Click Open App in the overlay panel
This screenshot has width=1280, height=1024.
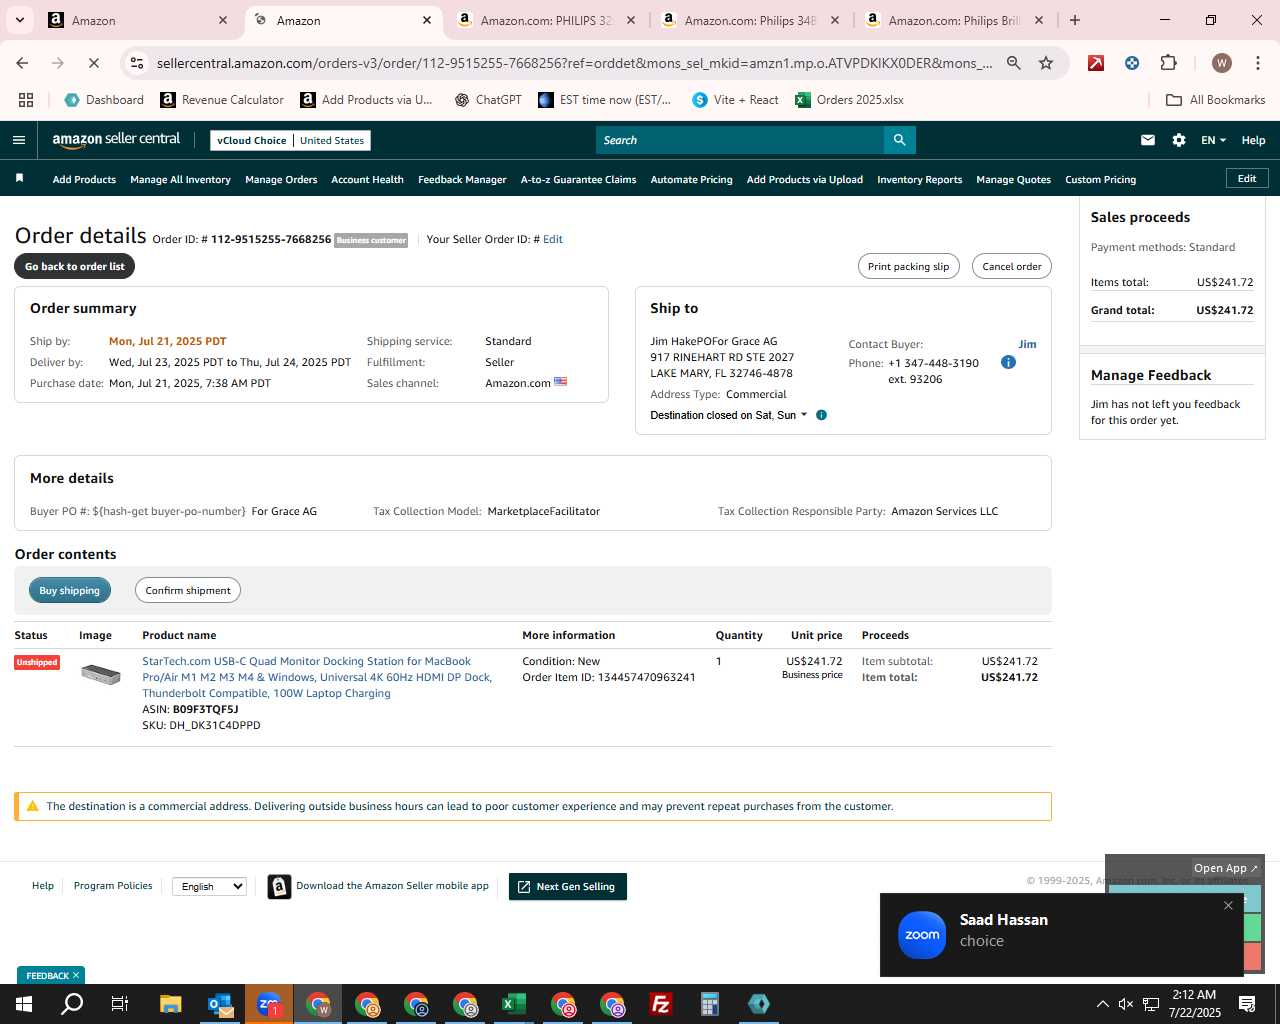coord(1225,868)
